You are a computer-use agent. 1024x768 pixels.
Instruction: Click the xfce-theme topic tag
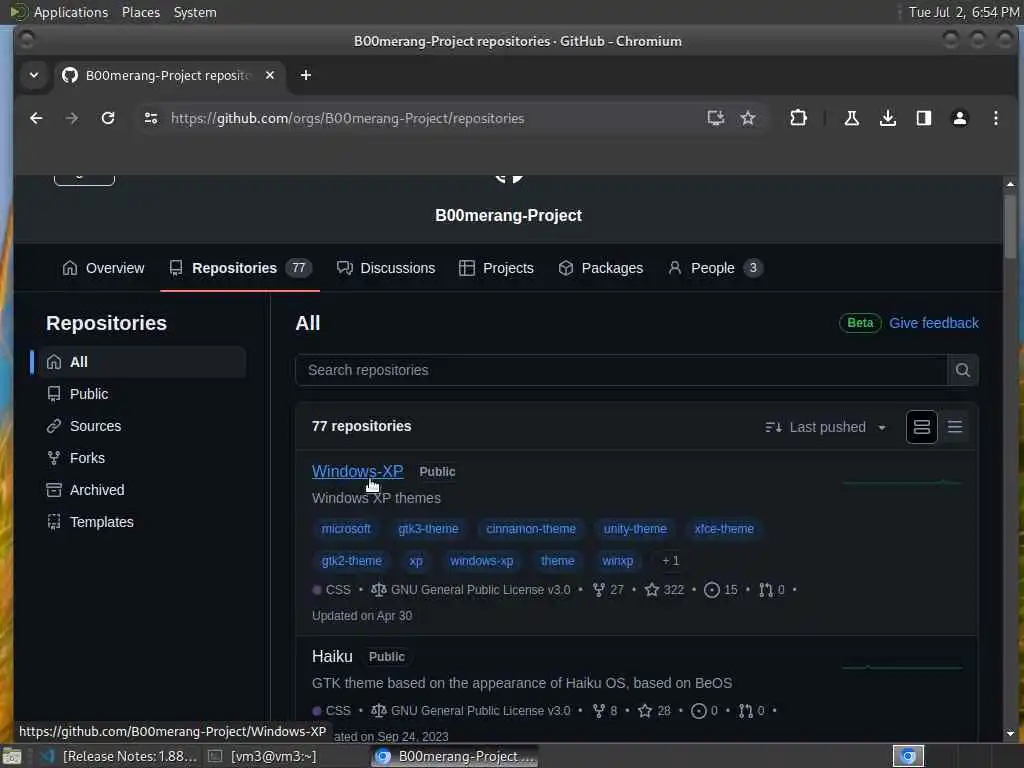(x=724, y=529)
